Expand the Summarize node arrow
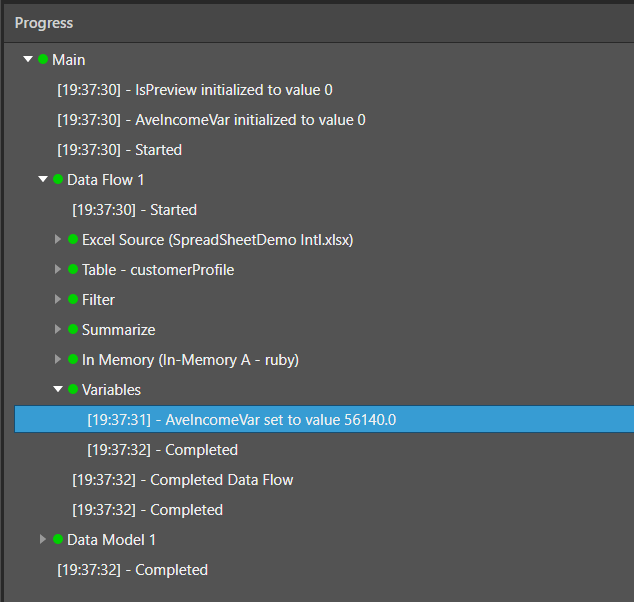Screen dimensions: 634x602 tap(58, 330)
